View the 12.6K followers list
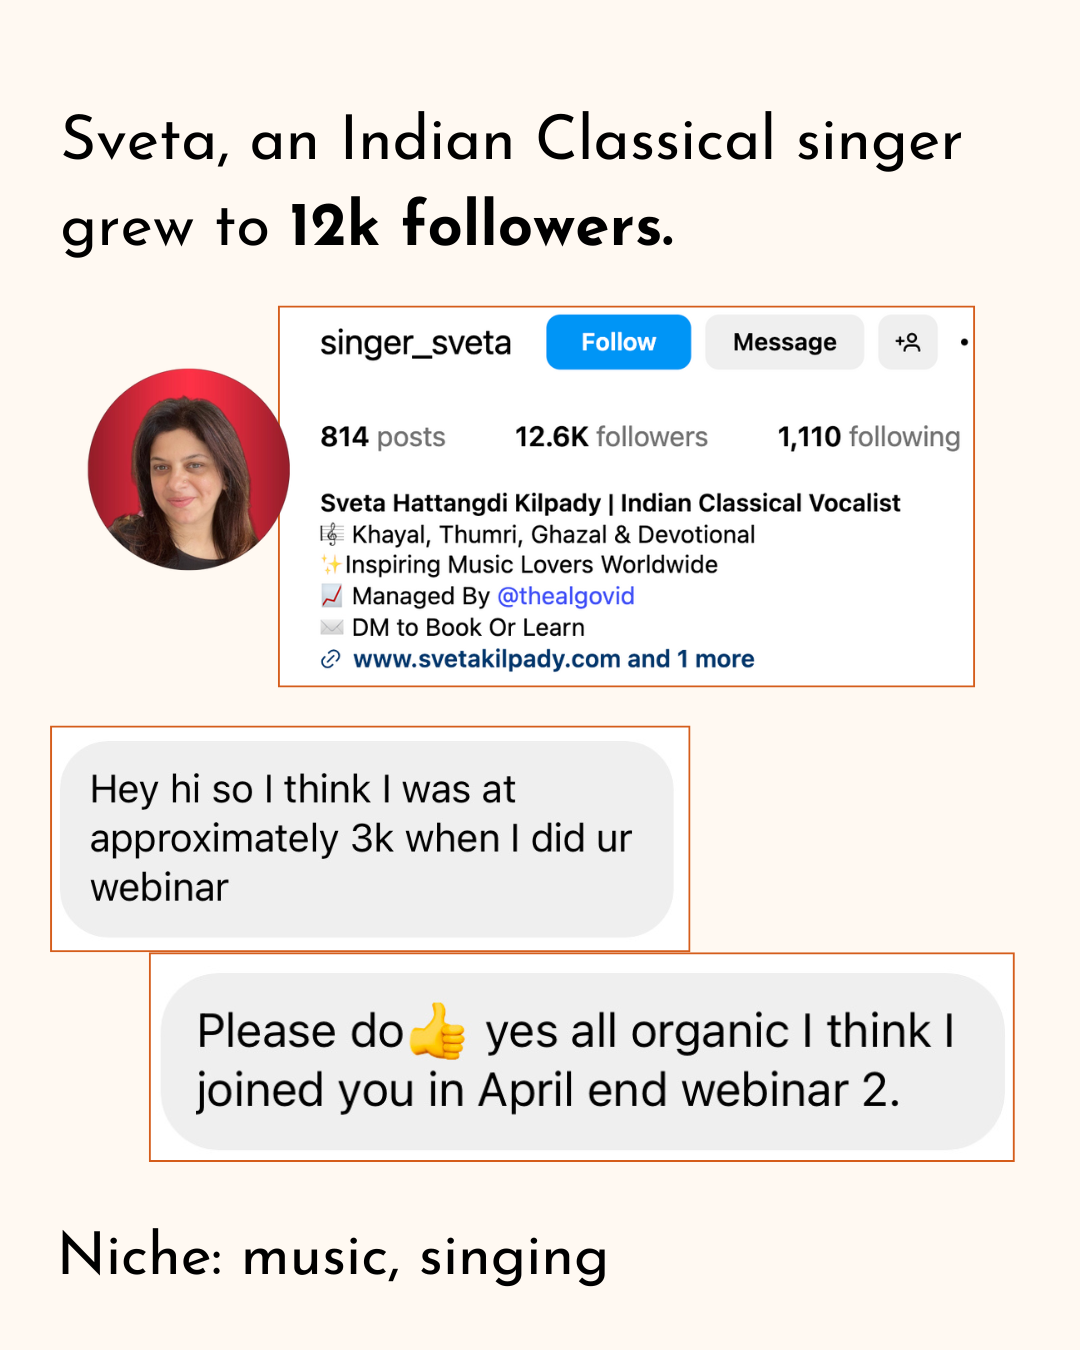 tap(611, 437)
